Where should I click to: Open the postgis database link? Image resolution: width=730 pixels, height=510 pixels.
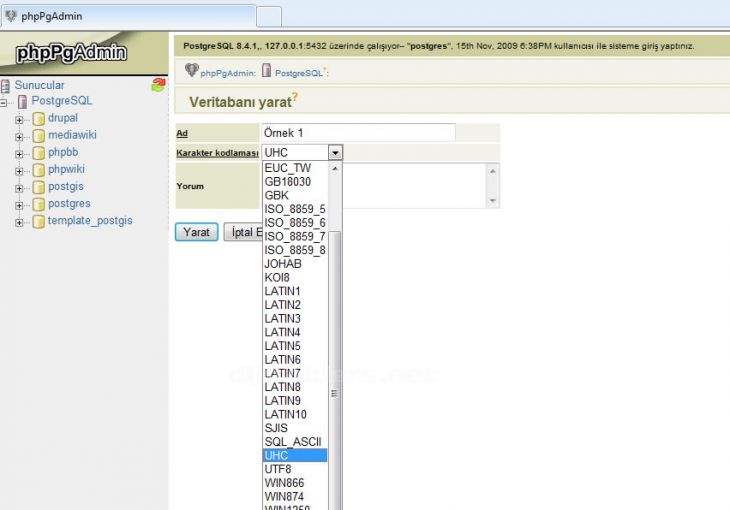(x=66, y=187)
